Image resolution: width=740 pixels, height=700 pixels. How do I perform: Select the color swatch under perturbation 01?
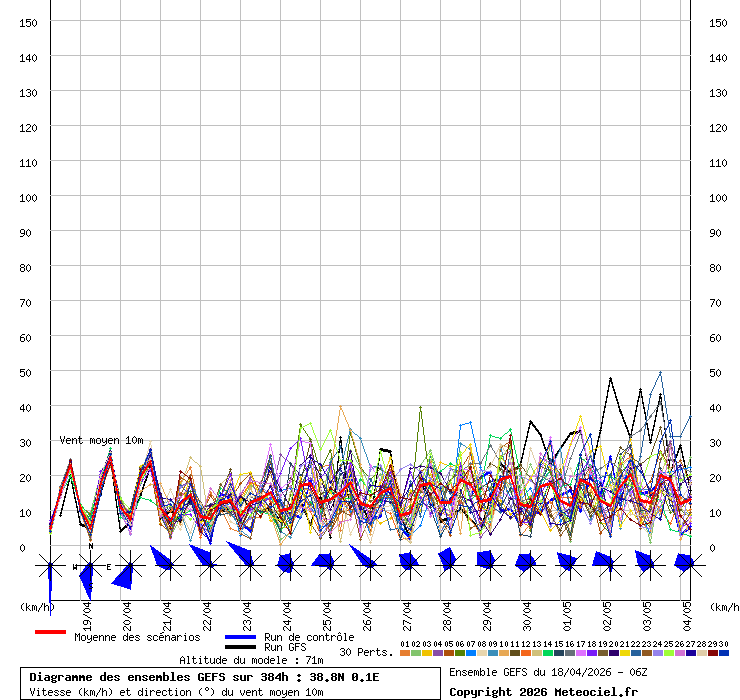pos(404,653)
